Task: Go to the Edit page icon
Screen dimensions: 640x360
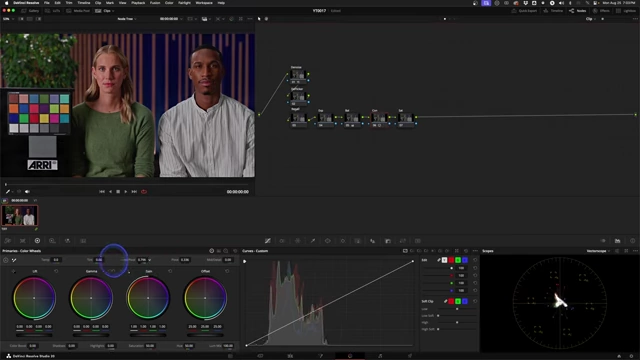Action: click(290, 356)
